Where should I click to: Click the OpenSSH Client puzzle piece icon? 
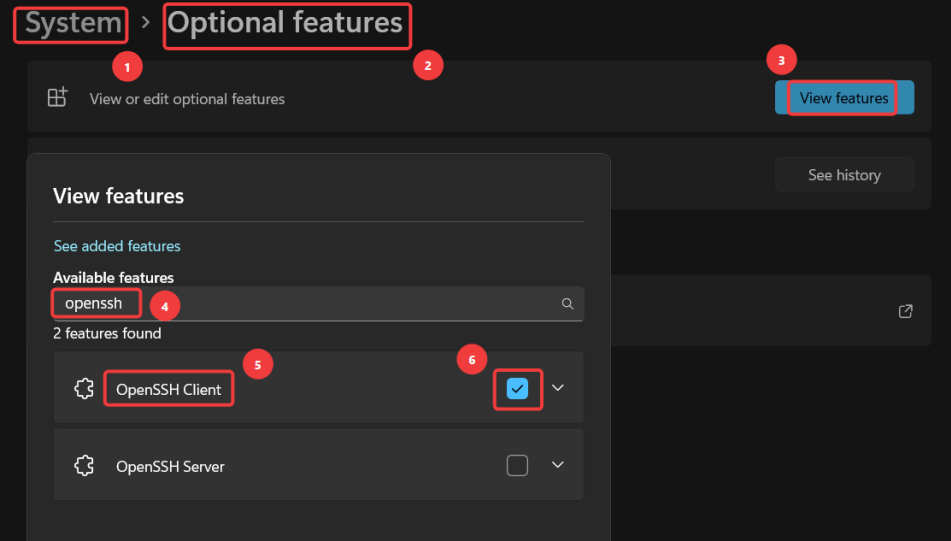tap(84, 388)
